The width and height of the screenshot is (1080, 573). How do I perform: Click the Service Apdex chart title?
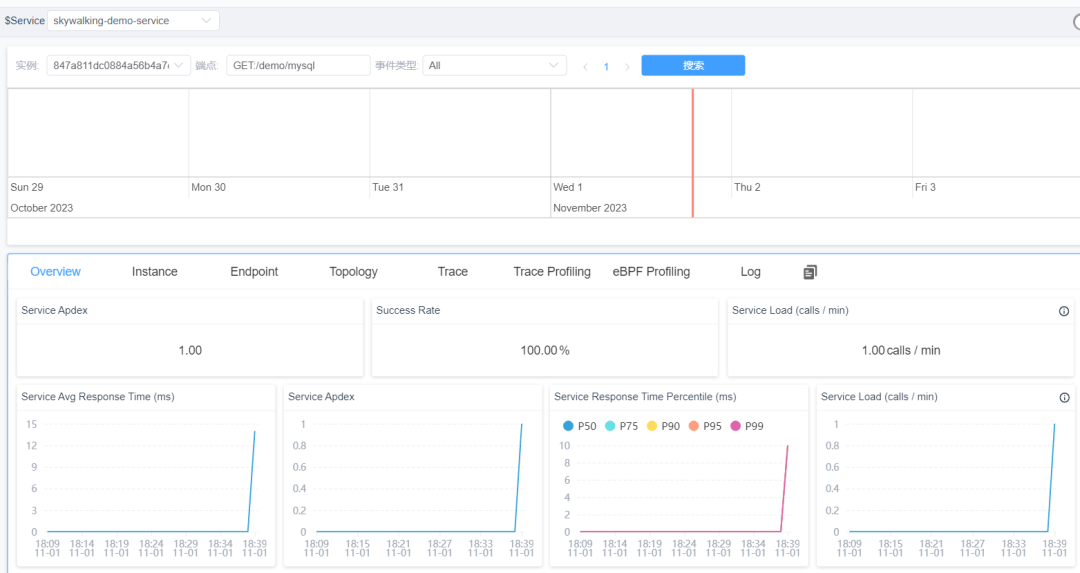[321, 397]
